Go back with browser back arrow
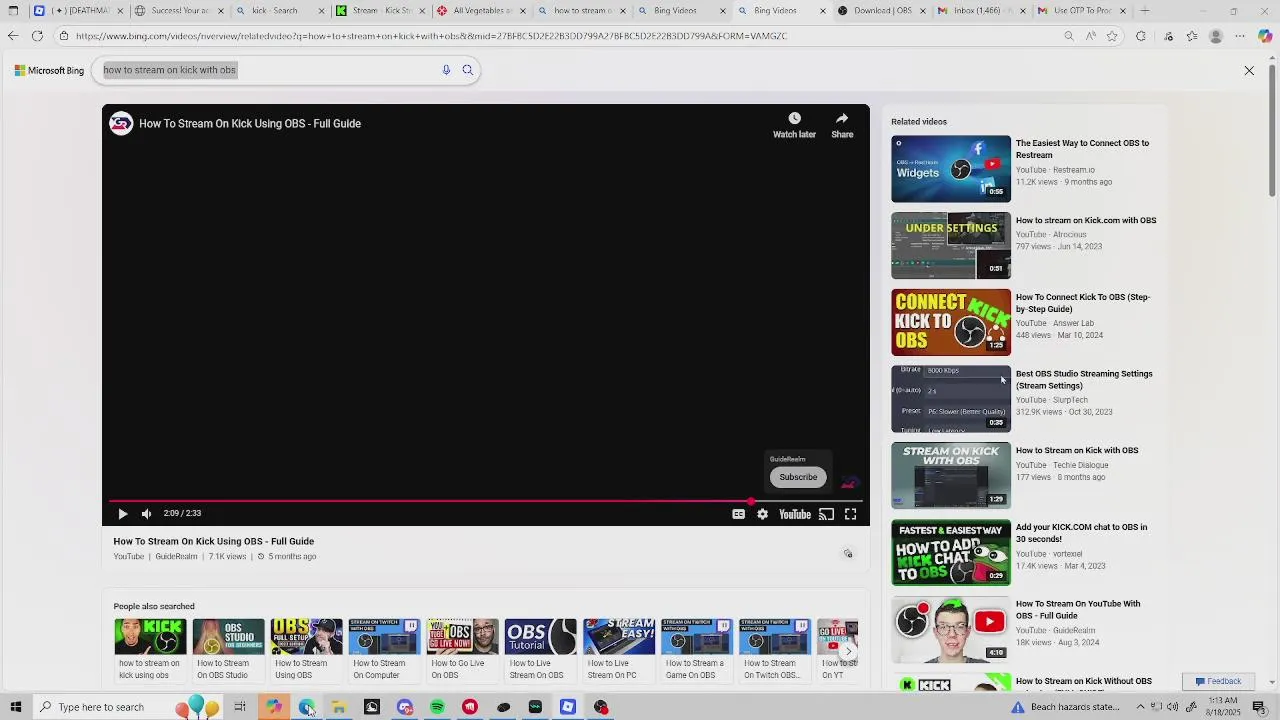Viewport: 1280px width, 720px height. pos(12,36)
